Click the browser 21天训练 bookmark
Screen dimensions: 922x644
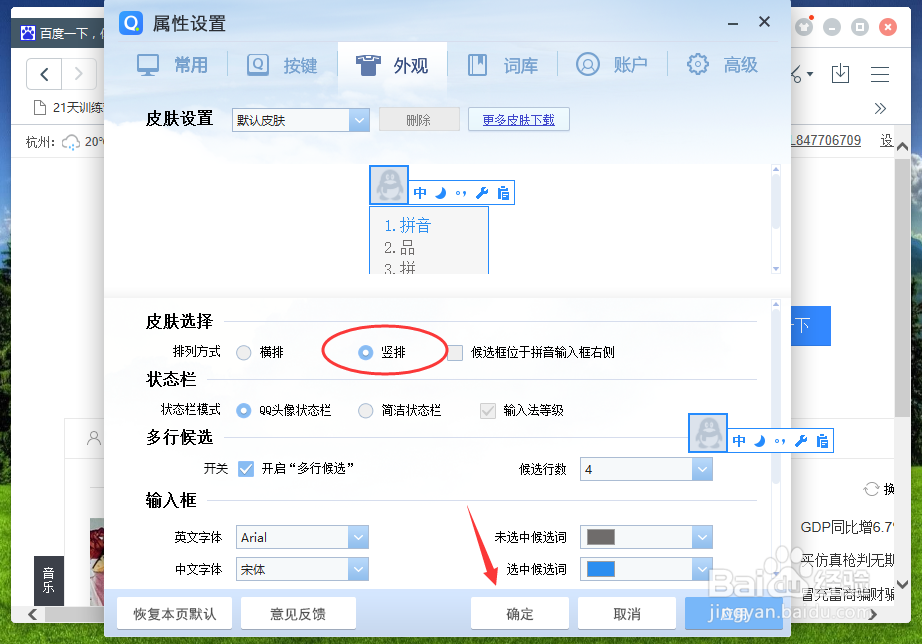click(69, 107)
